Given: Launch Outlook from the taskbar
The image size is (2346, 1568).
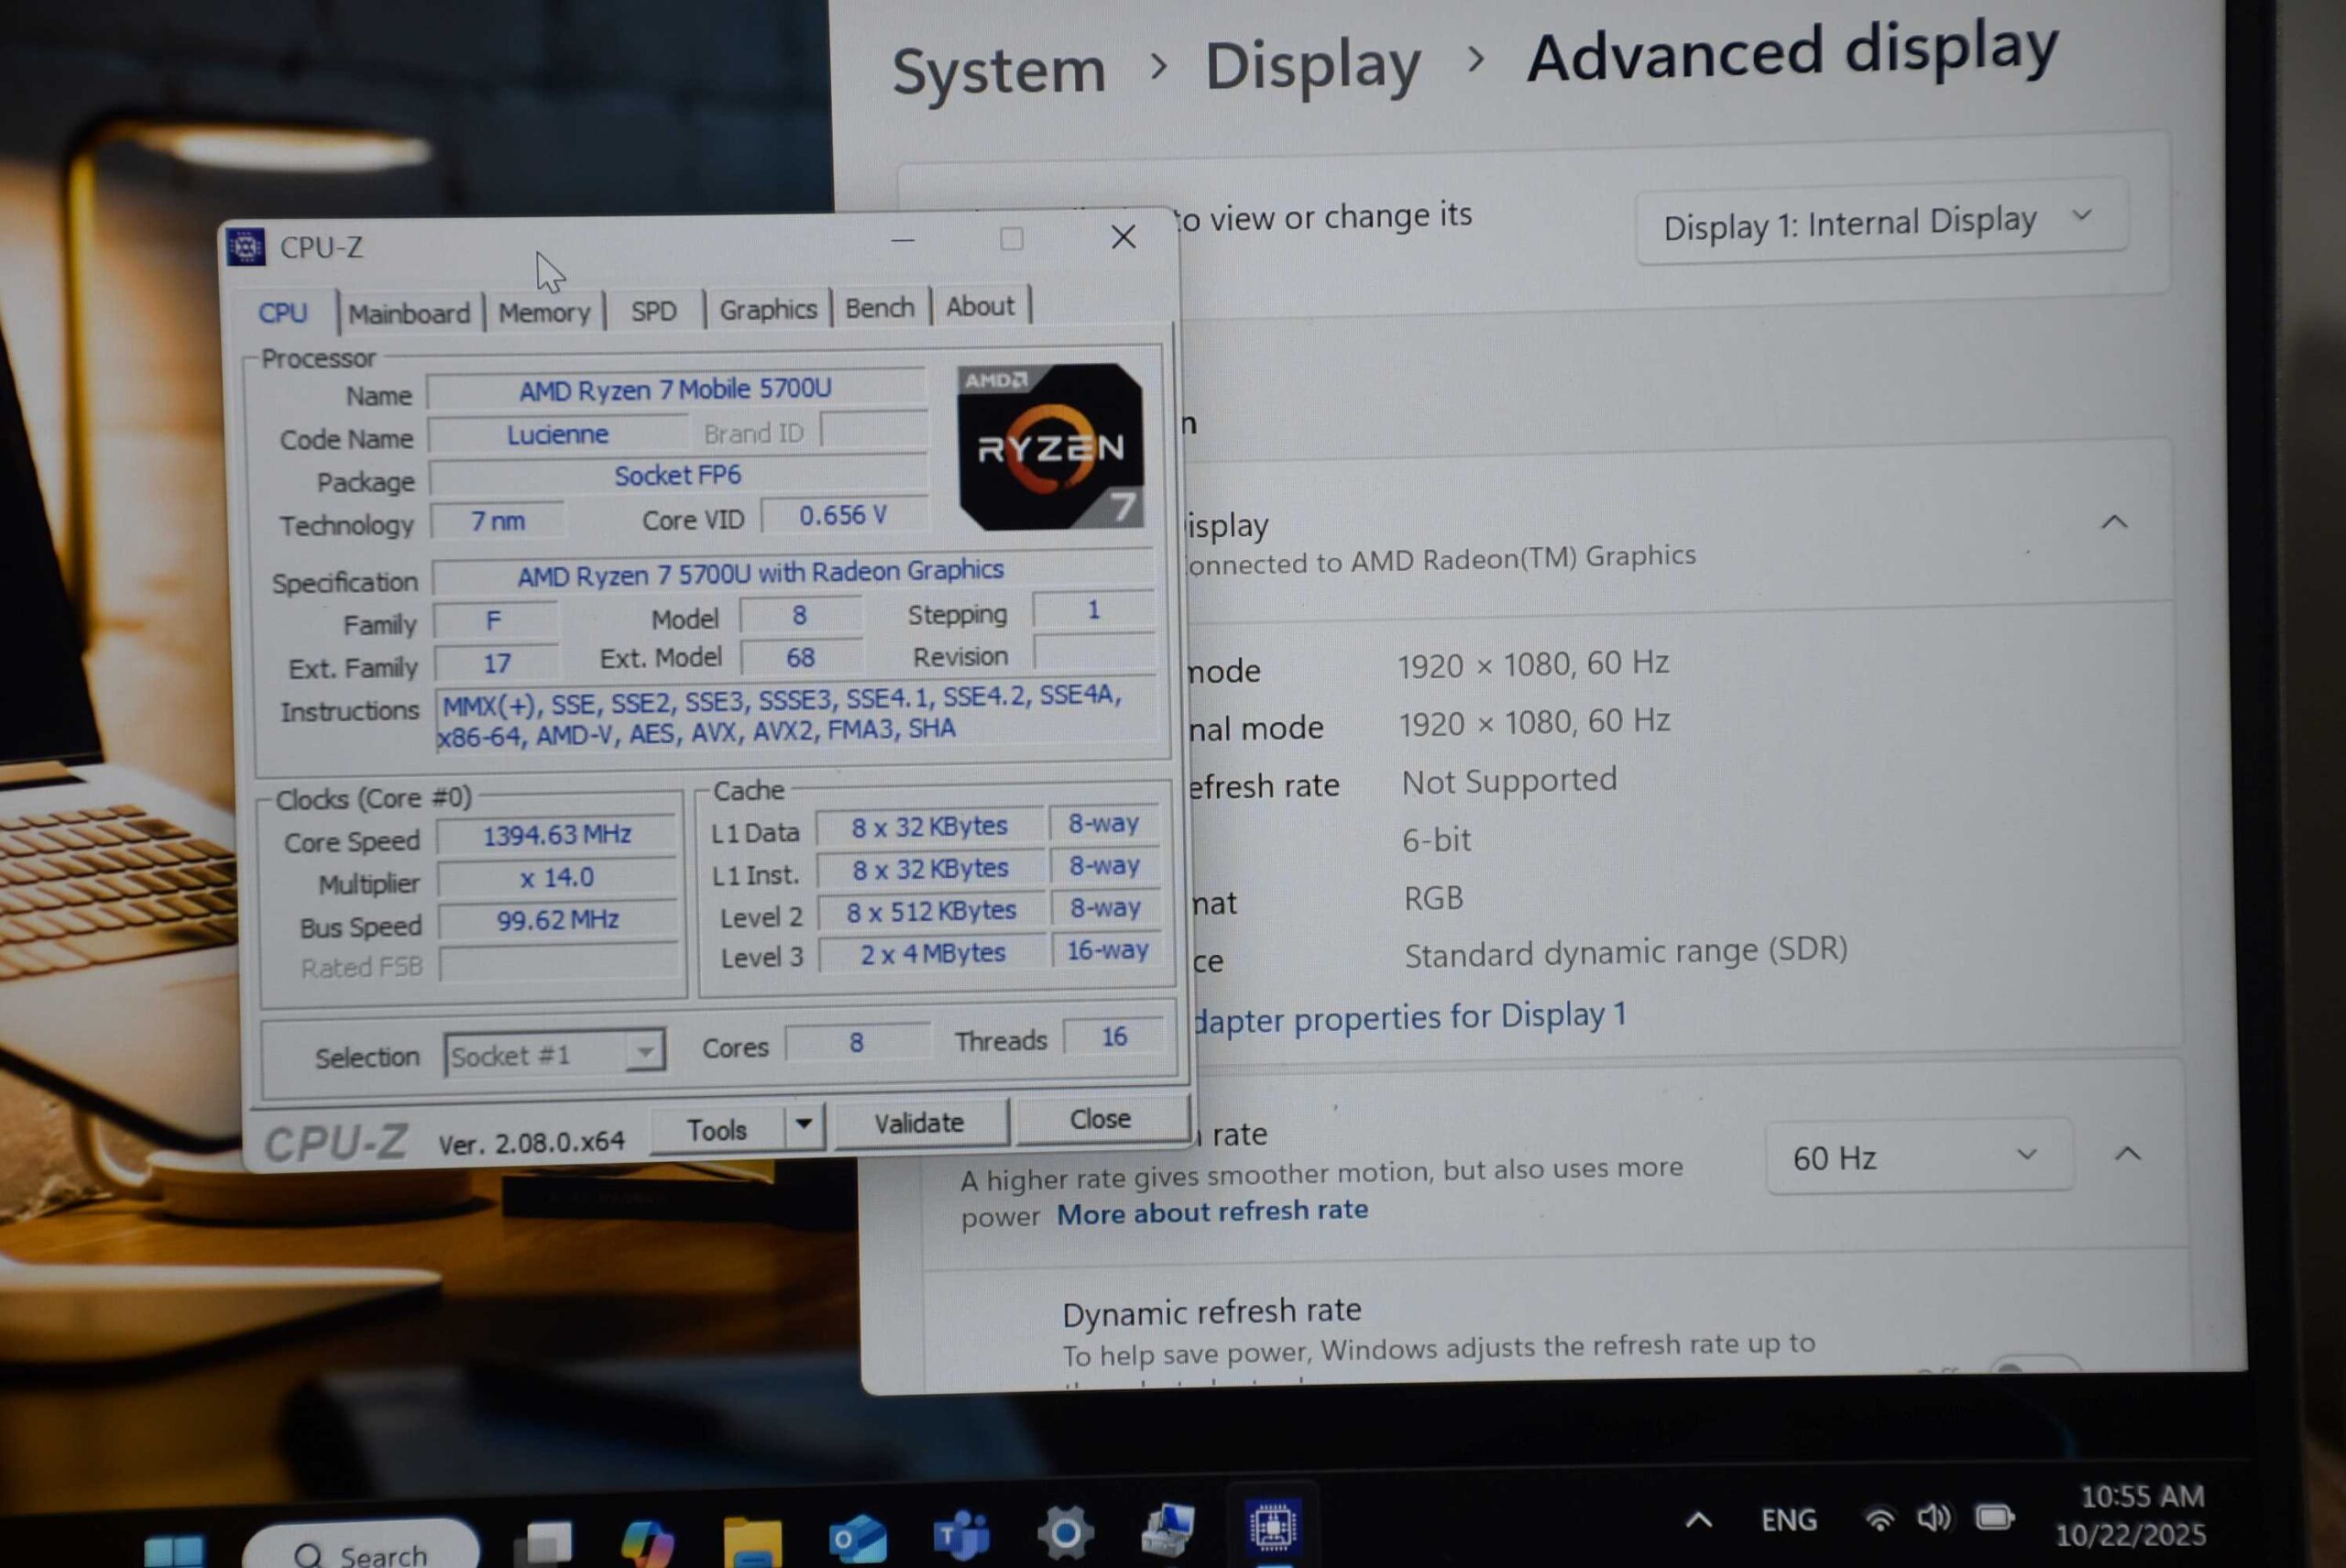Looking at the screenshot, I should click(857, 1538).
